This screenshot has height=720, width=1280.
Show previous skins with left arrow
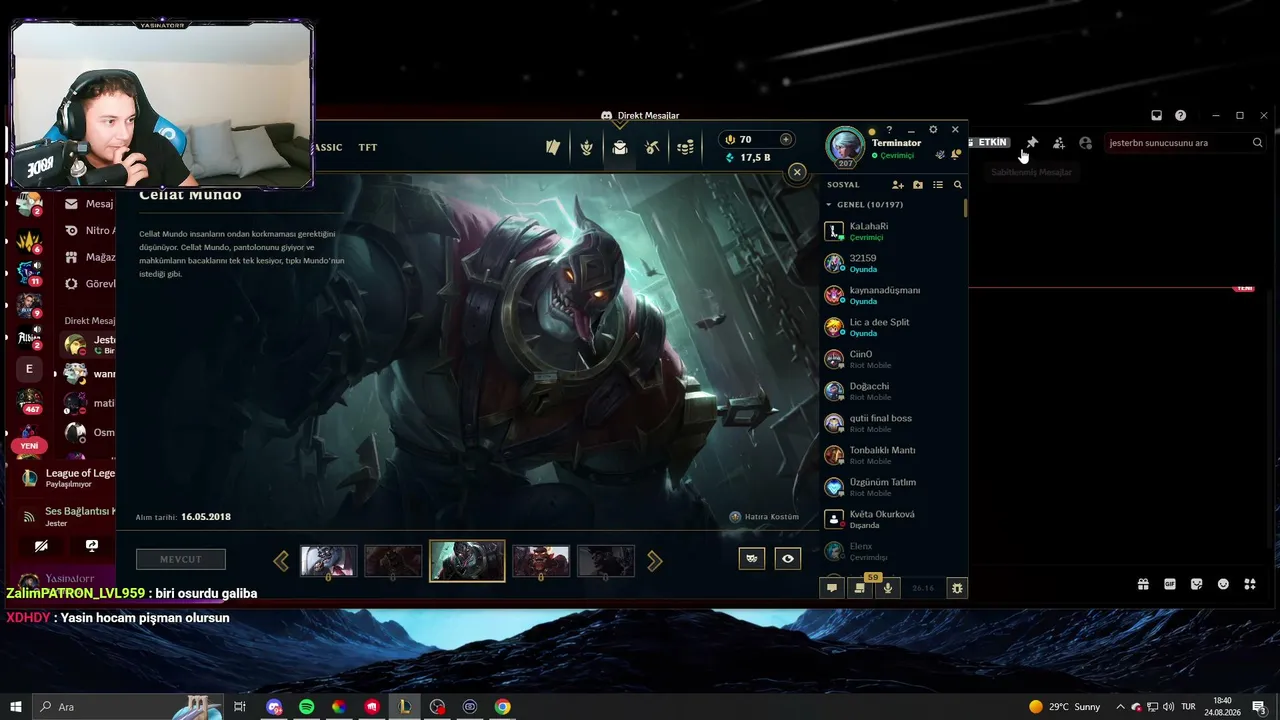281,561
